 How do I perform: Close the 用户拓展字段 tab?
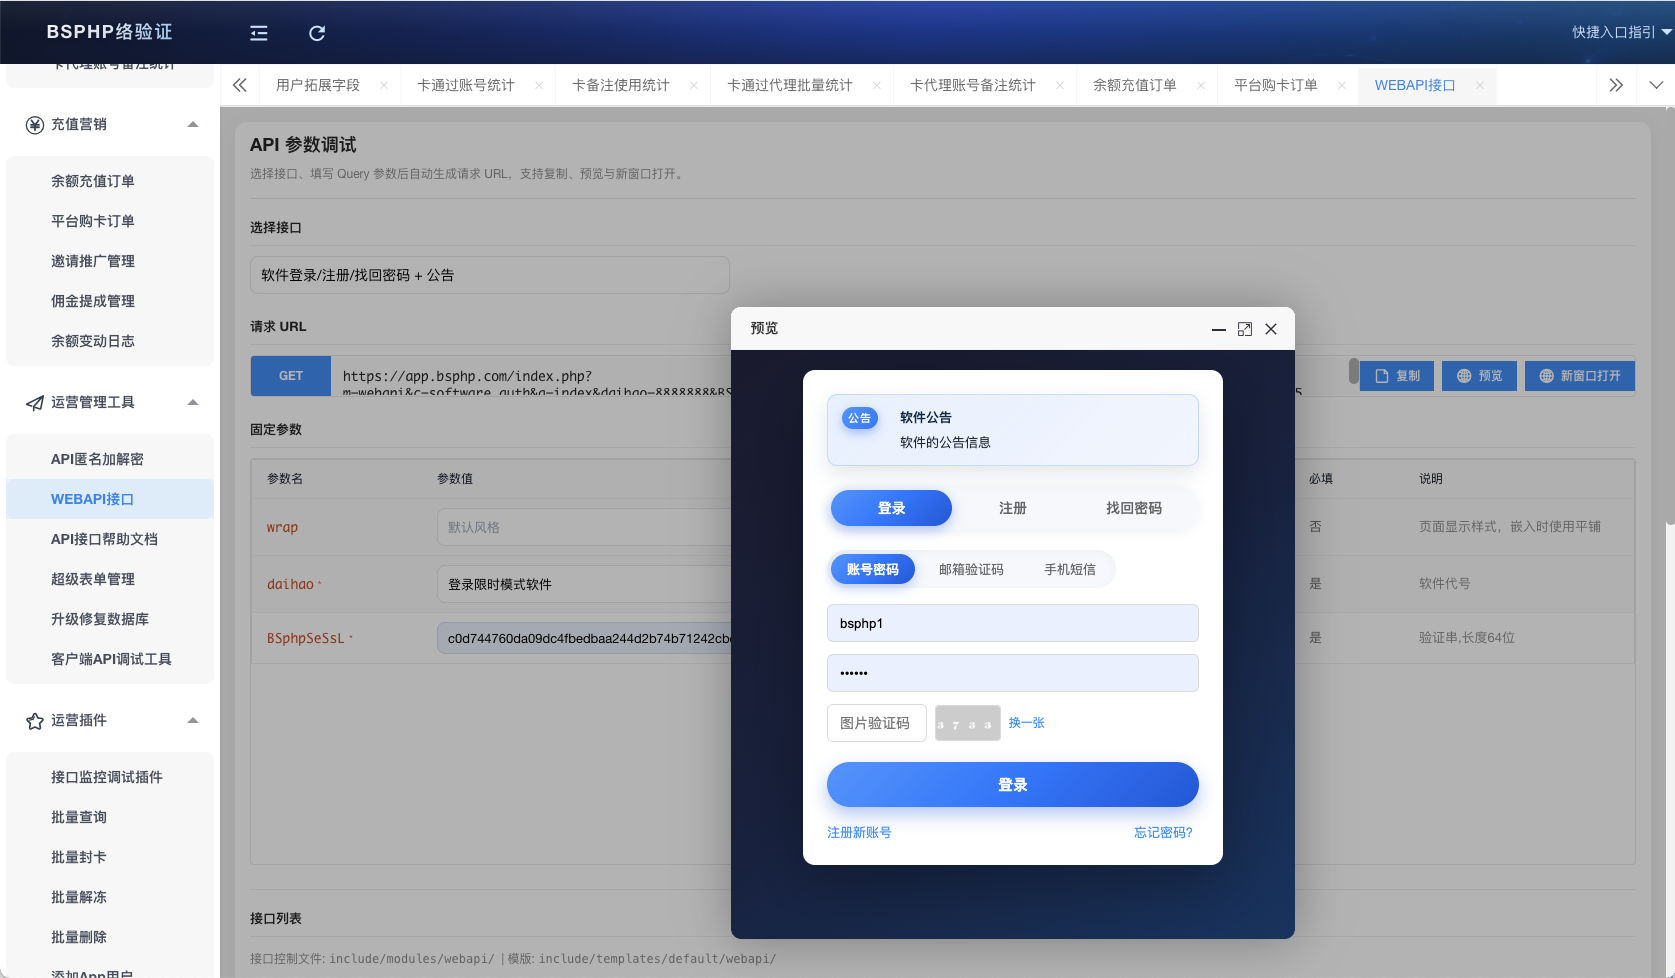384,85
